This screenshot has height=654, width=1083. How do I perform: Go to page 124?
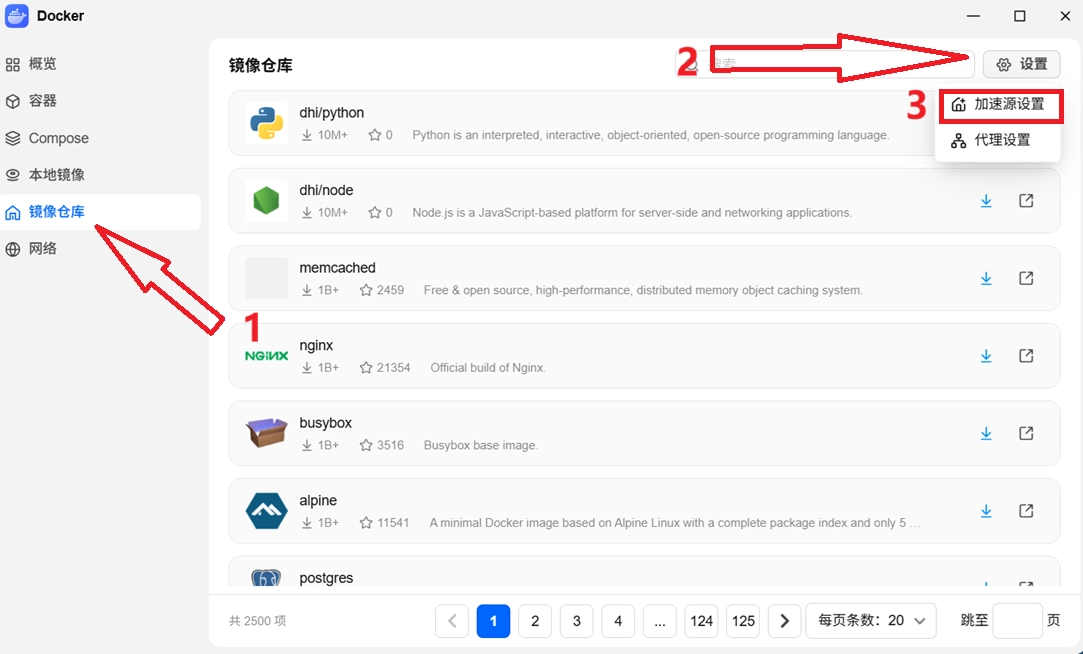tap(701, 621)
